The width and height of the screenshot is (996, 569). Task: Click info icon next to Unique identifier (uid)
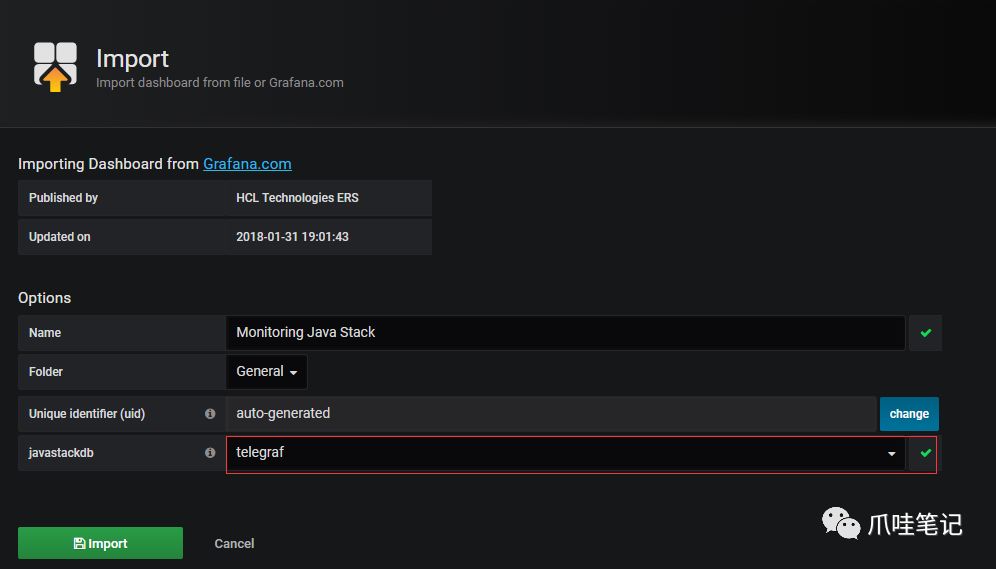(210, 414)
